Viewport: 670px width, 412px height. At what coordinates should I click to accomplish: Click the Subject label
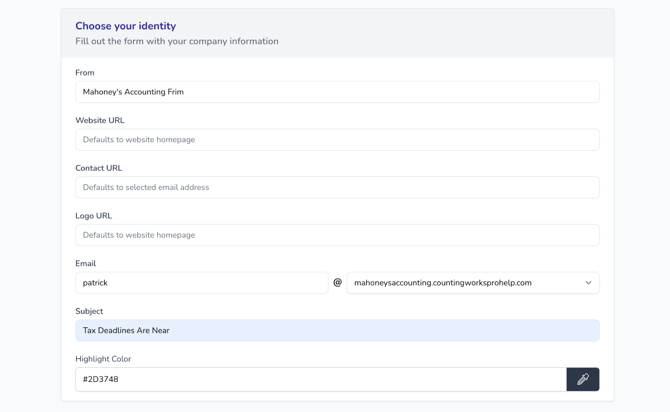(x=89, y=311)
